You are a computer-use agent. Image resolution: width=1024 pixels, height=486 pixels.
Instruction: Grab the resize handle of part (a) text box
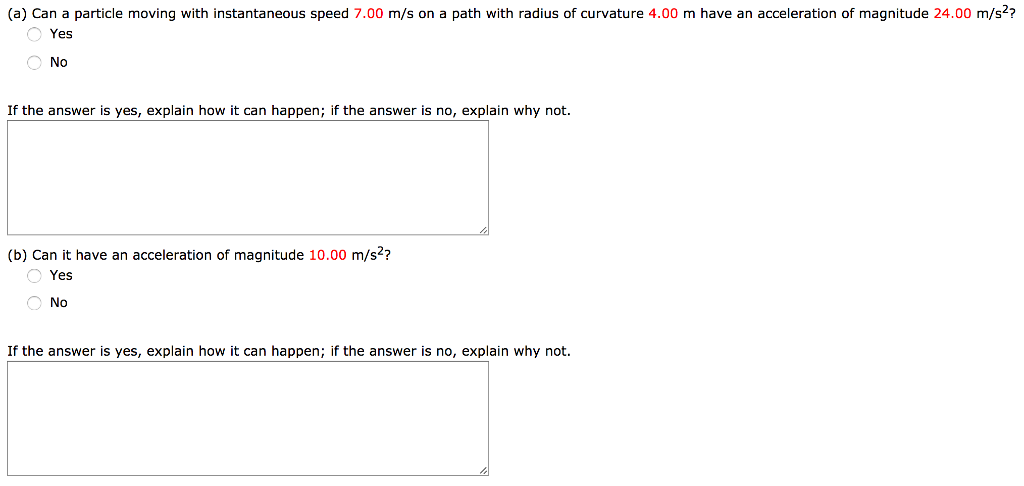(483, 230)
